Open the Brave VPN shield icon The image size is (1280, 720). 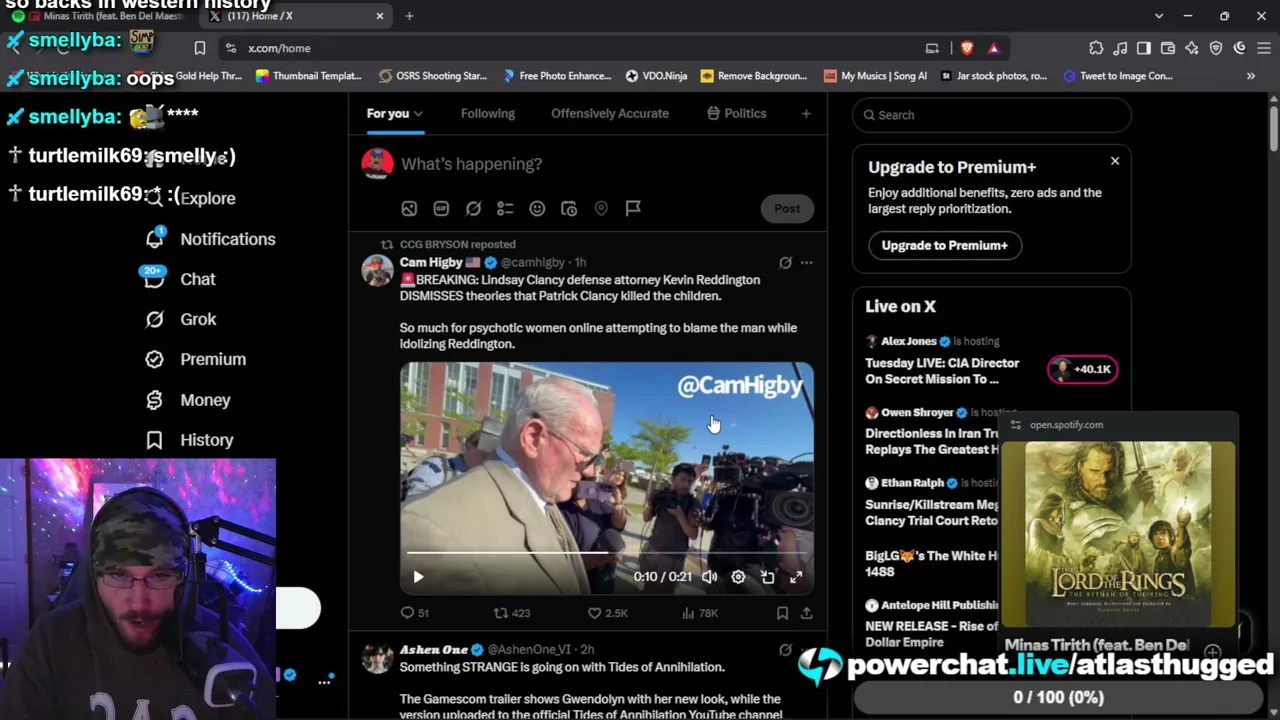1216,48
